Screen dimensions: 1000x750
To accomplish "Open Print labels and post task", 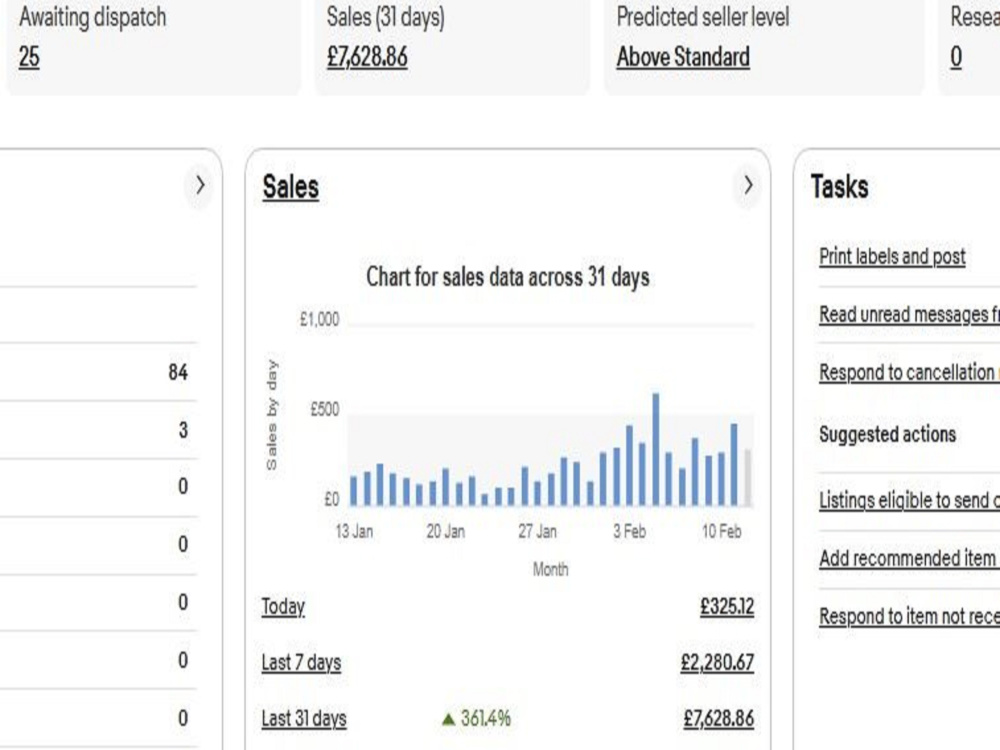I will pyautogui.click(x=892, y=256).
